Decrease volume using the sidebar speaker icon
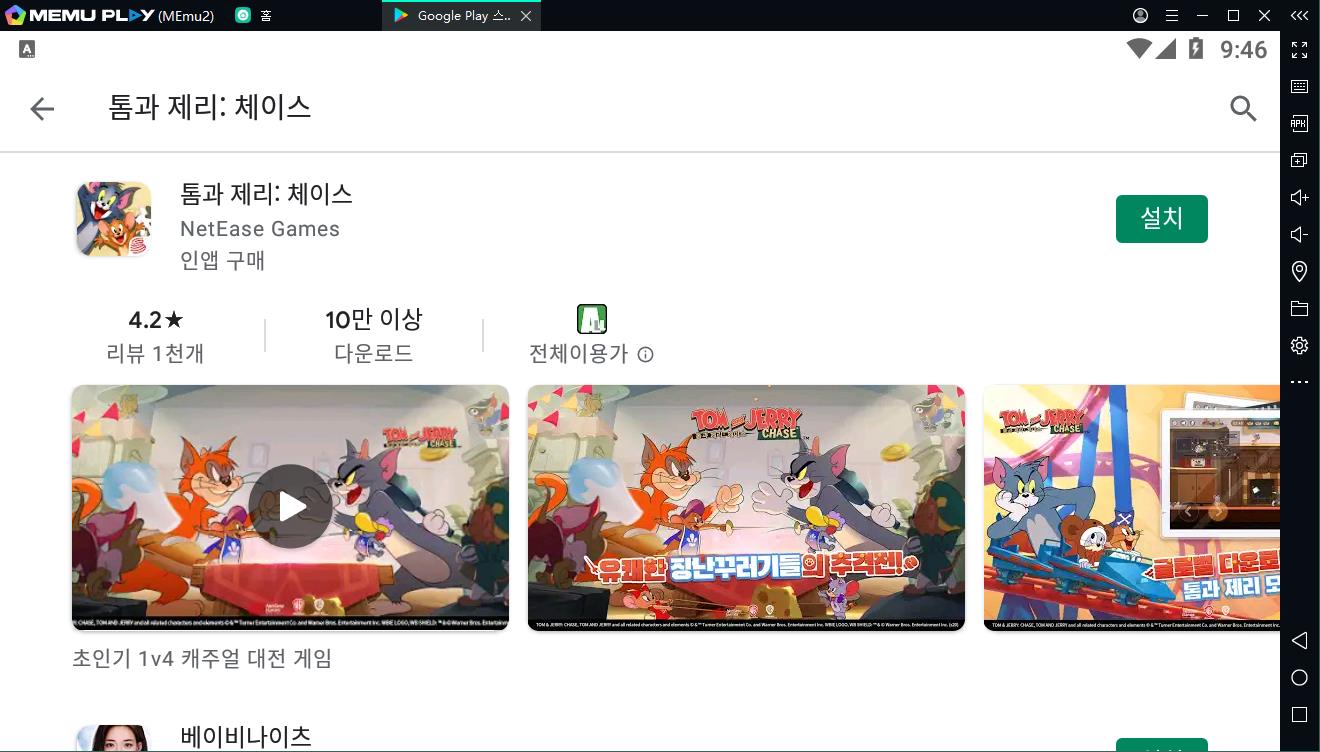The width and height of the screenshot is (1320, 752). 1299,235
